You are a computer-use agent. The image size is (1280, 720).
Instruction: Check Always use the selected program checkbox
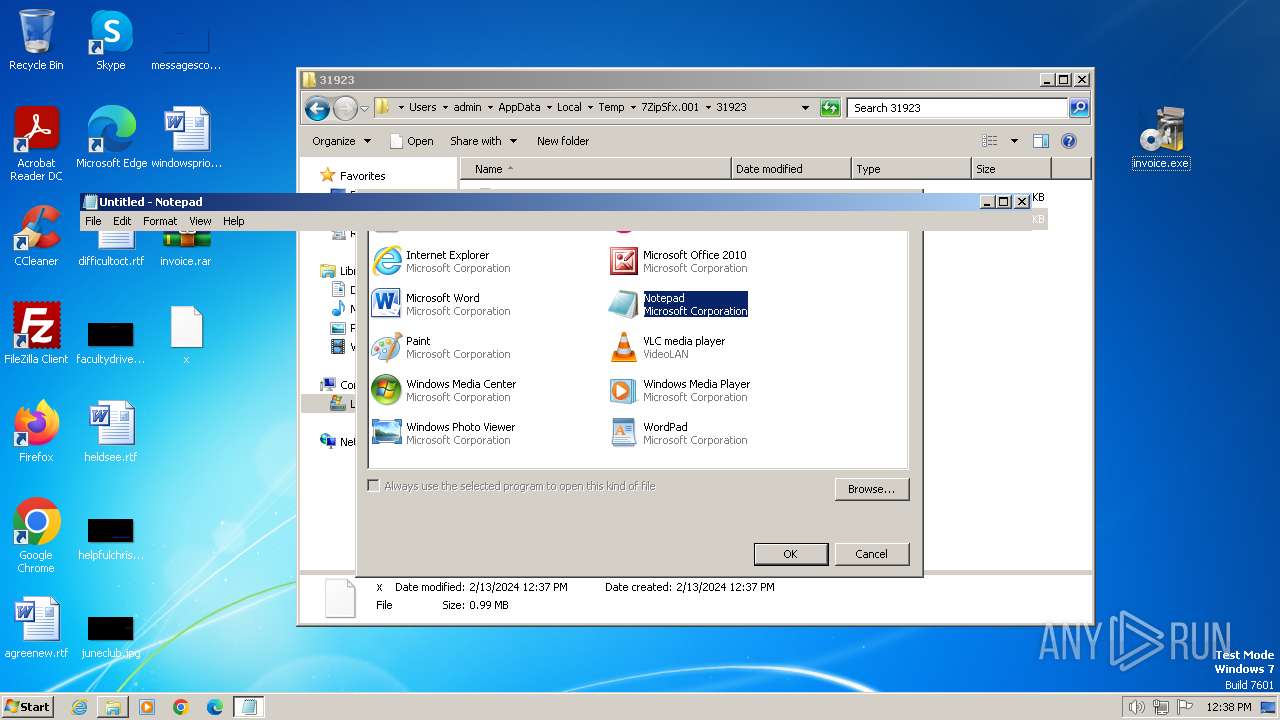pyautogui.click(x=373, y=486)
